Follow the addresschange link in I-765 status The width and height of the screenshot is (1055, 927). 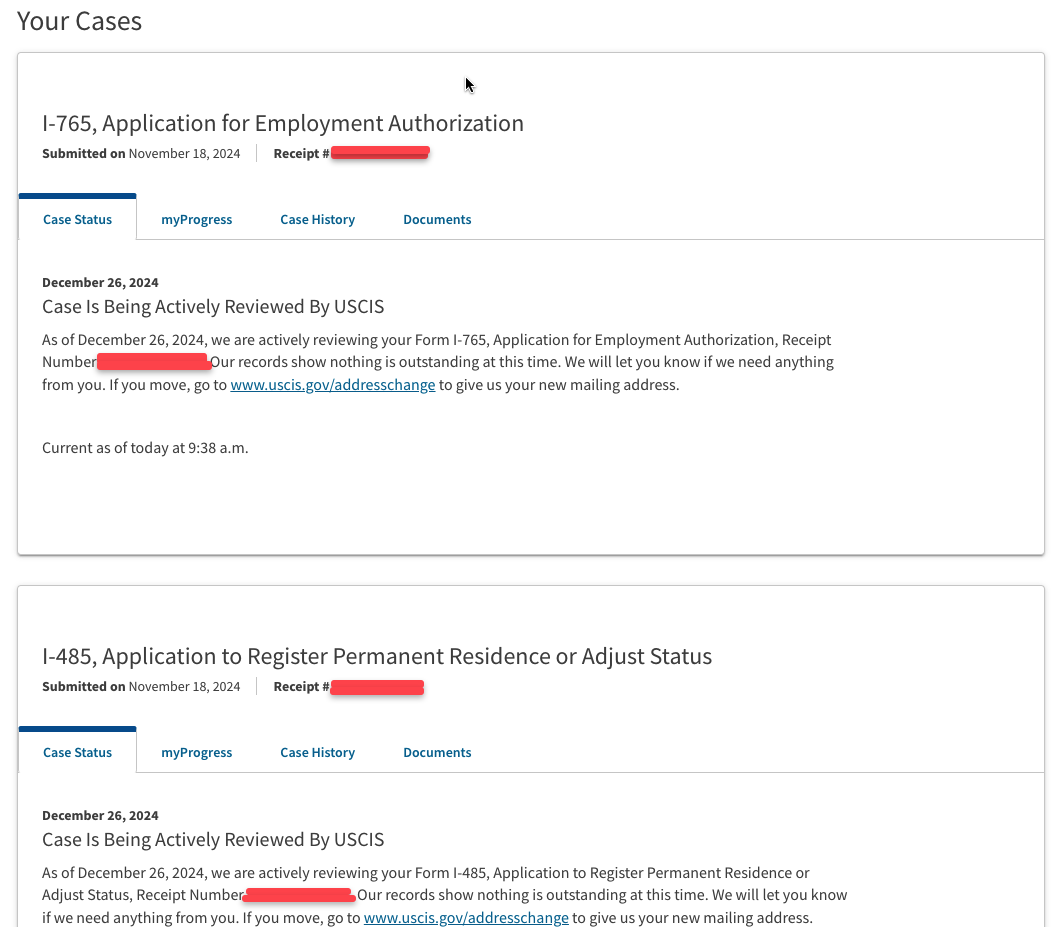tap(332, 385)
